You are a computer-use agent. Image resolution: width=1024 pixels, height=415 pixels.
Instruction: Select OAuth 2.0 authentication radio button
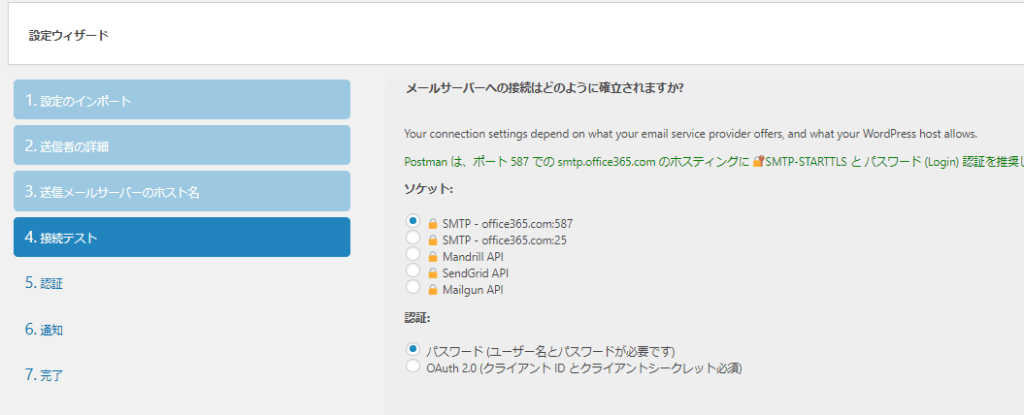pyautogui.click(x=413, y=367)
